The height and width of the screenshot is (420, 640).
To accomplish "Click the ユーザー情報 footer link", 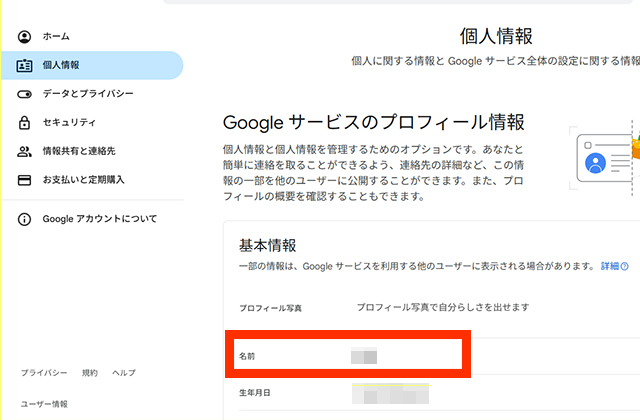I will tap(44, 404).
